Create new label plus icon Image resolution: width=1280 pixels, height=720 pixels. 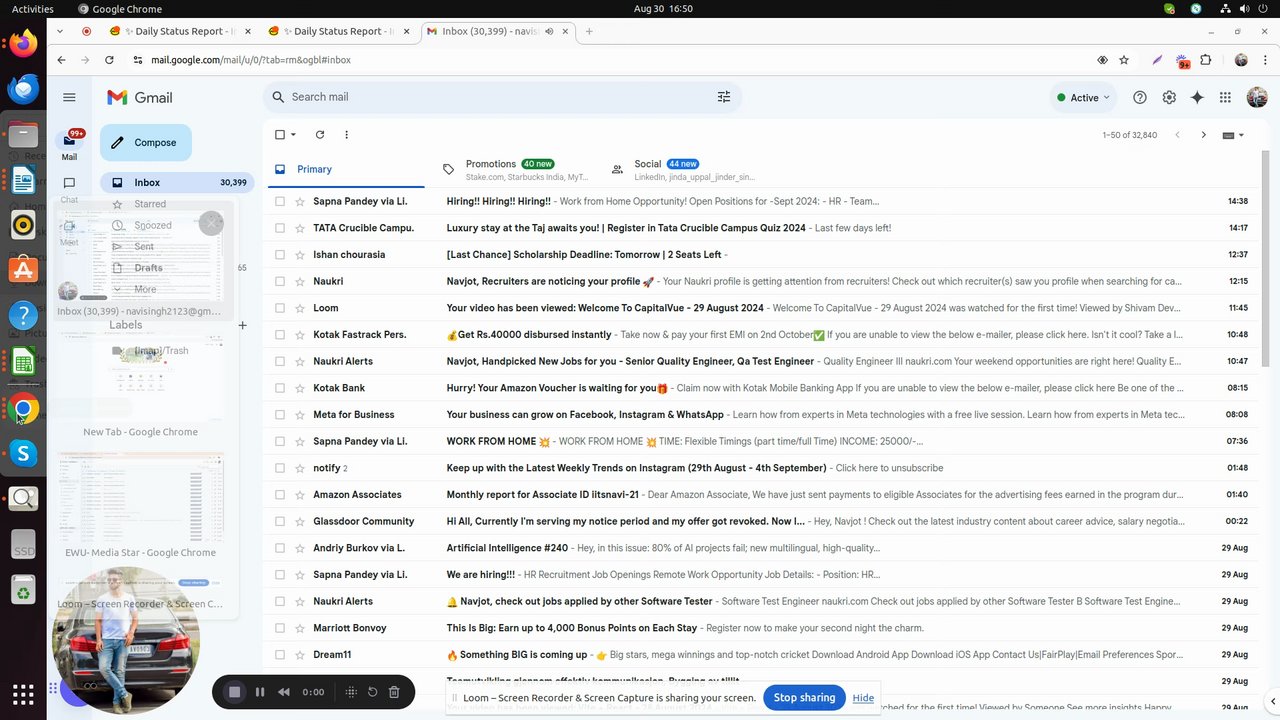coord(242,325)
